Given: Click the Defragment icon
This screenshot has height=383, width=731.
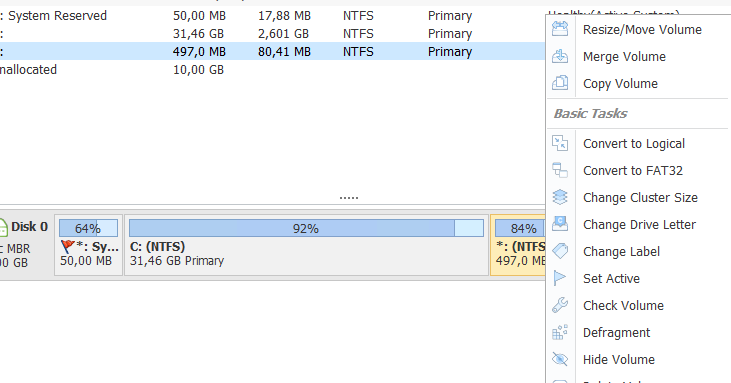Looking at the screenshot, I should click(560, 332).
